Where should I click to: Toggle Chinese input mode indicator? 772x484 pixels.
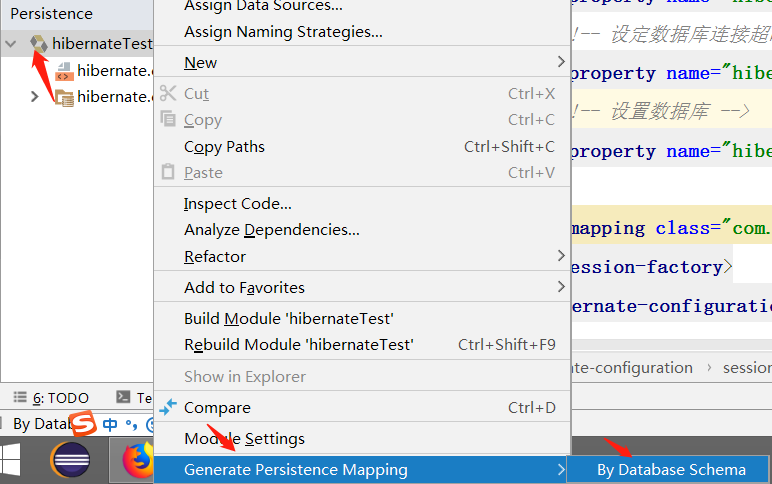[x=110, y=424]
